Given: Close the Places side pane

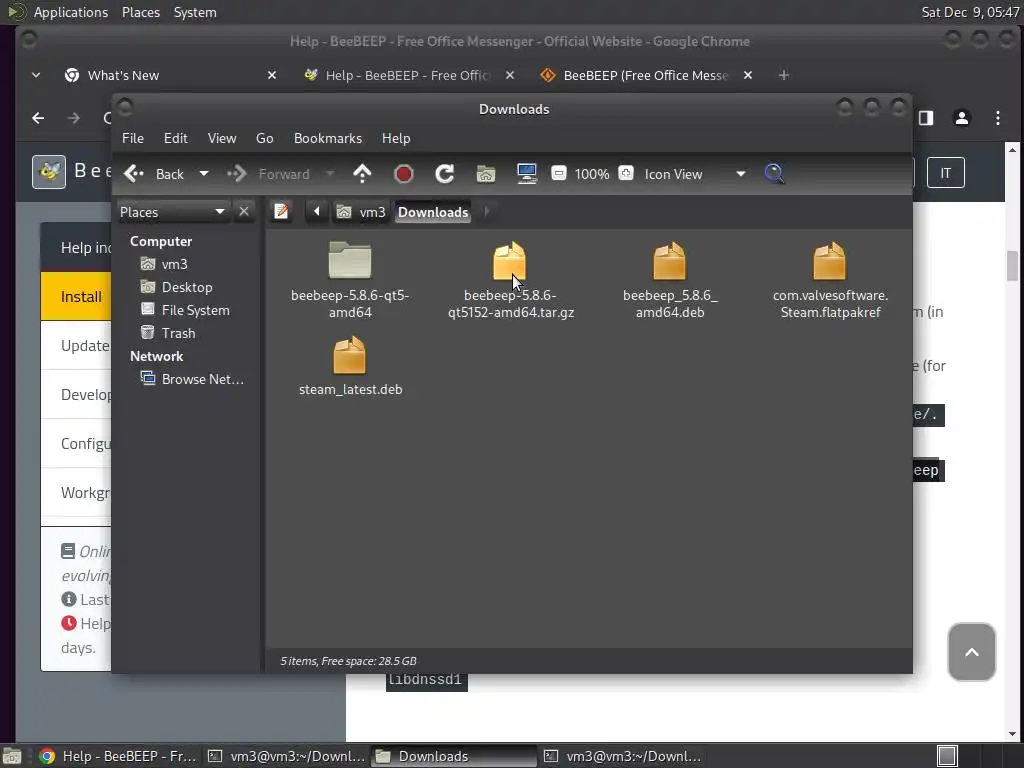Looking at the screenshot, I should 244,212.
